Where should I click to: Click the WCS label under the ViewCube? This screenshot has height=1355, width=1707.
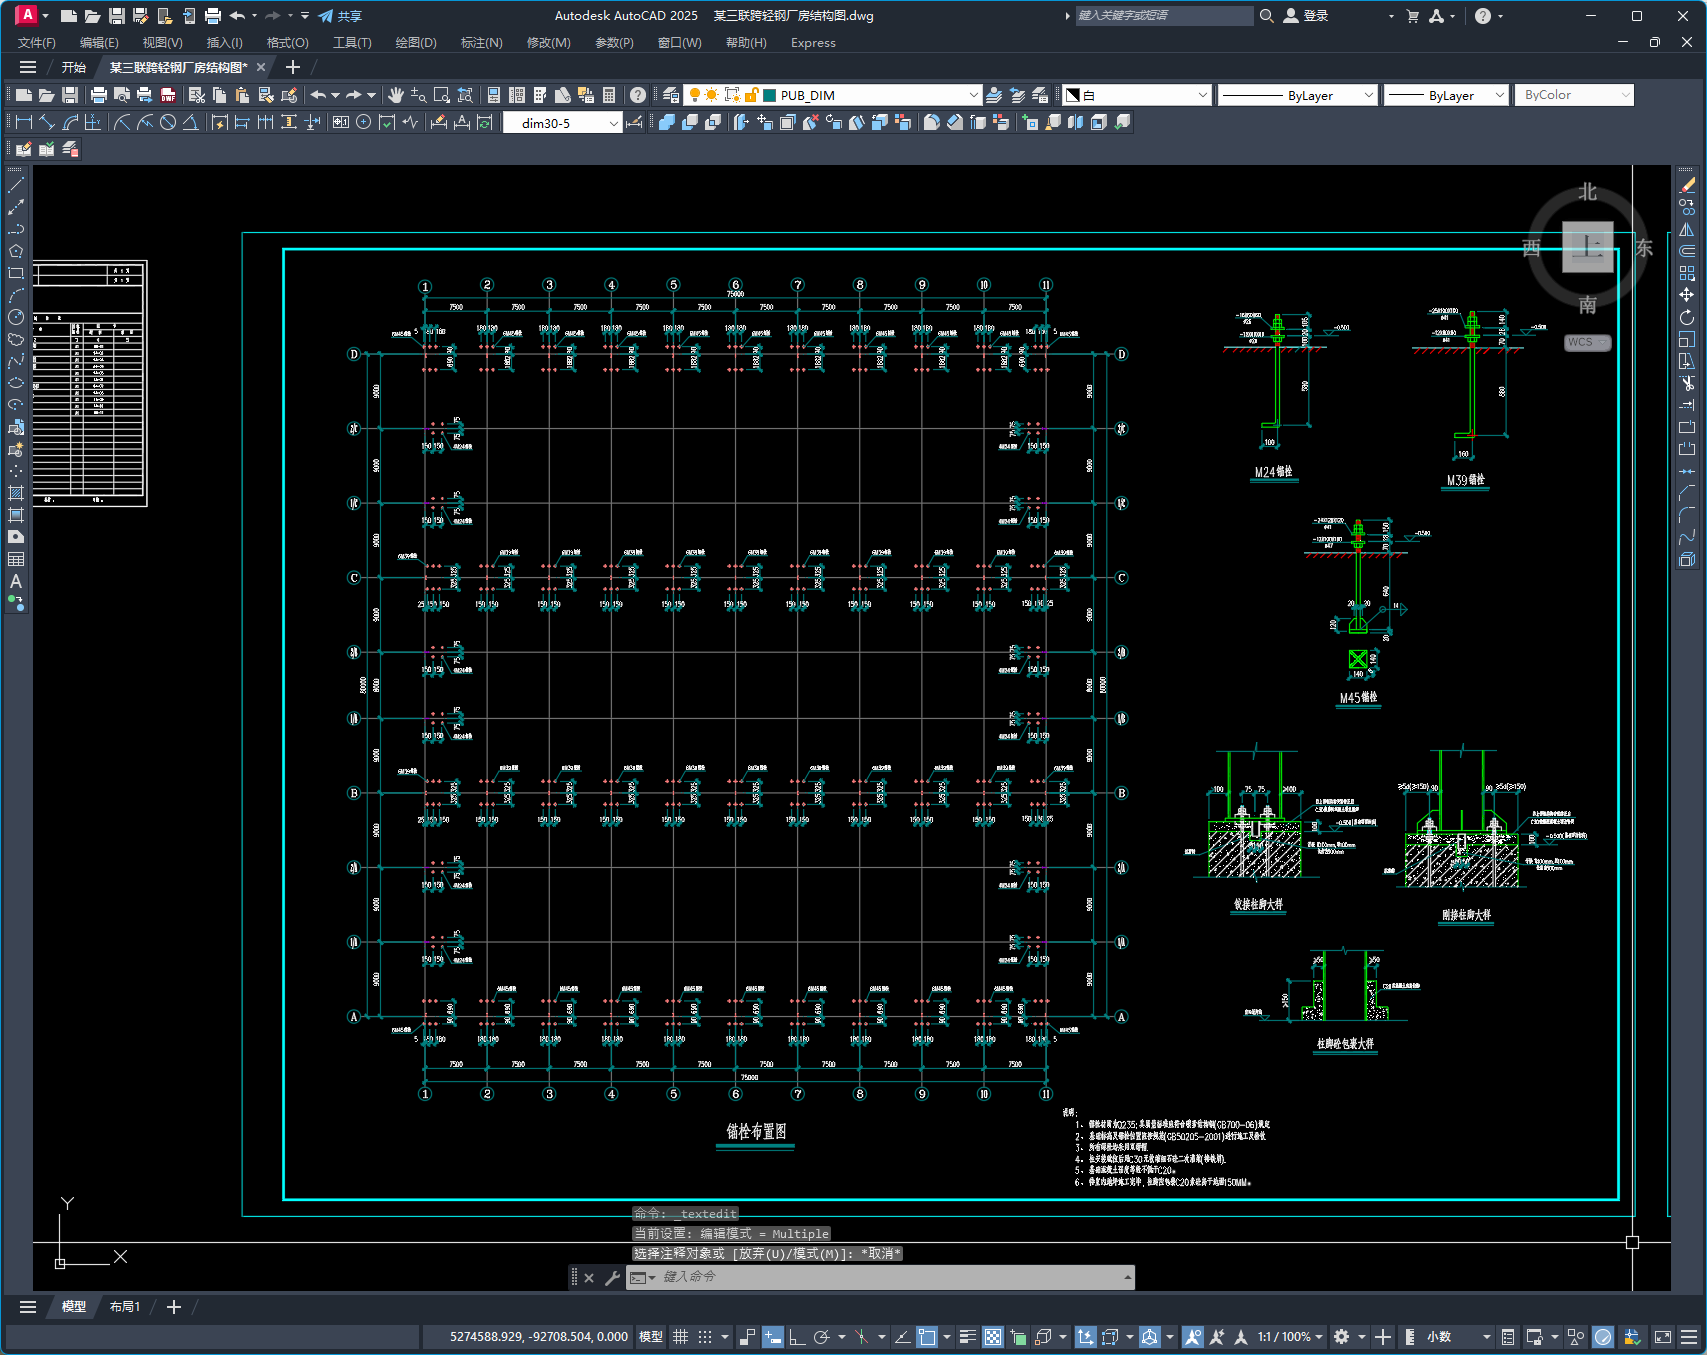(1587, 342)
